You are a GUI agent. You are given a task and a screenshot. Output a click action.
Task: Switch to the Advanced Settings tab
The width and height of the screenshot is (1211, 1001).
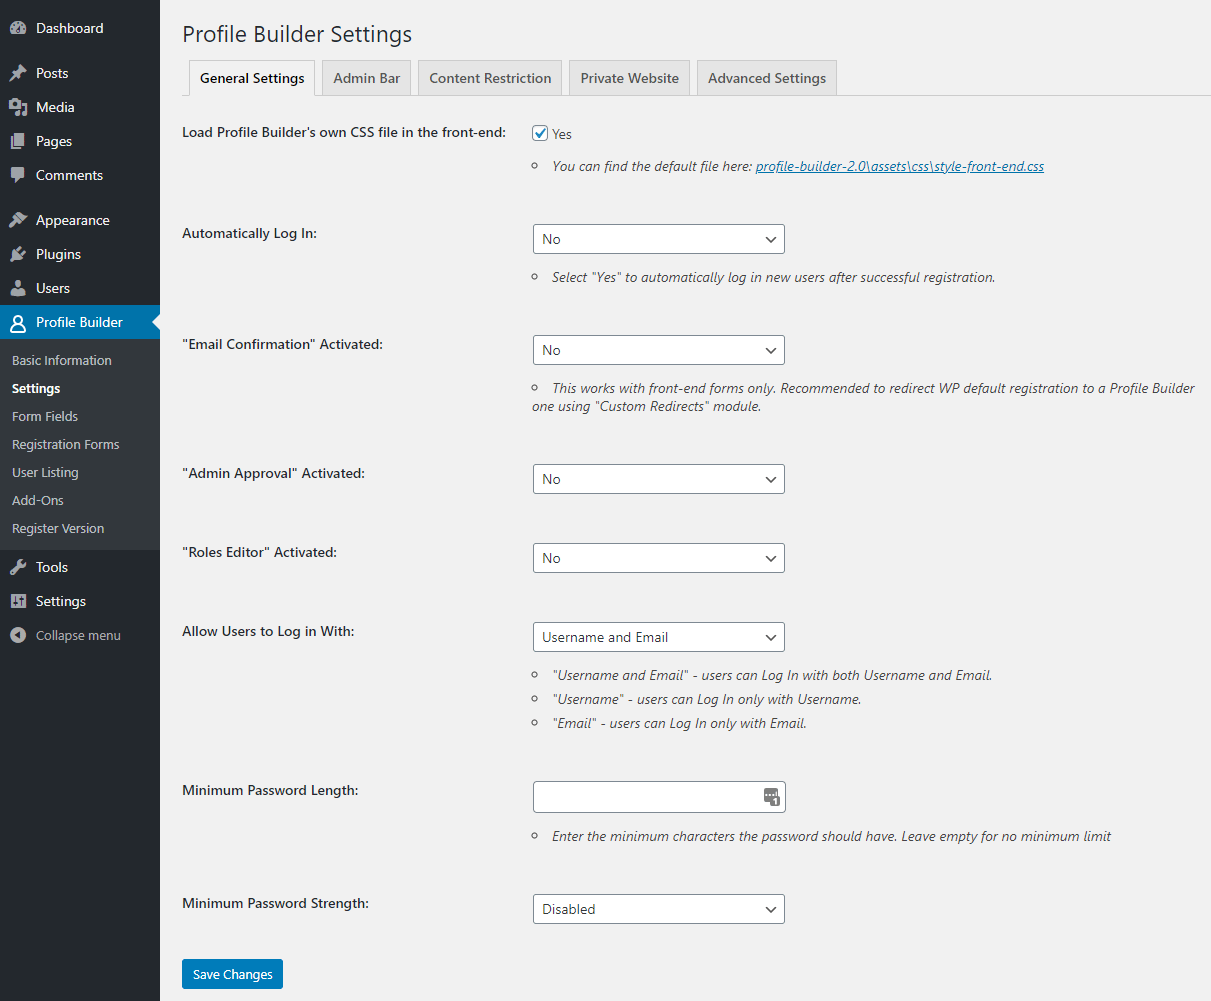[767, 78]
